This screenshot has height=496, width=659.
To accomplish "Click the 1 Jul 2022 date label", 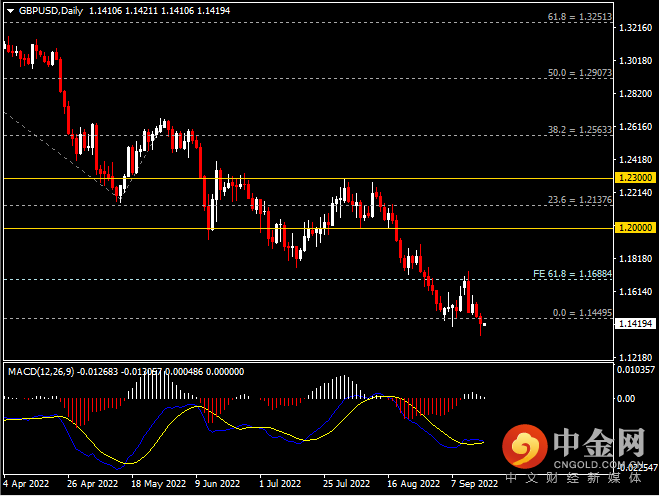I will coord(280,484).
